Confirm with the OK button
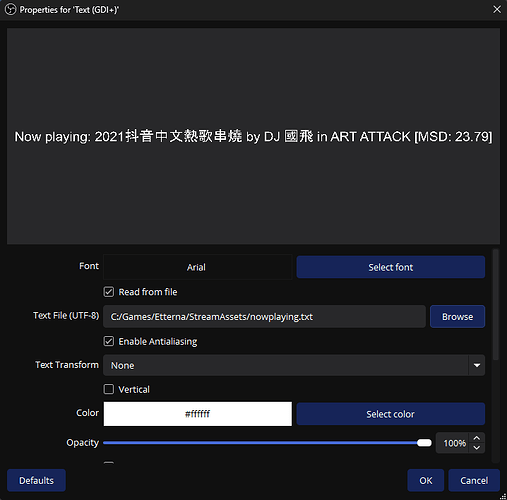 (x=426, y=480)
